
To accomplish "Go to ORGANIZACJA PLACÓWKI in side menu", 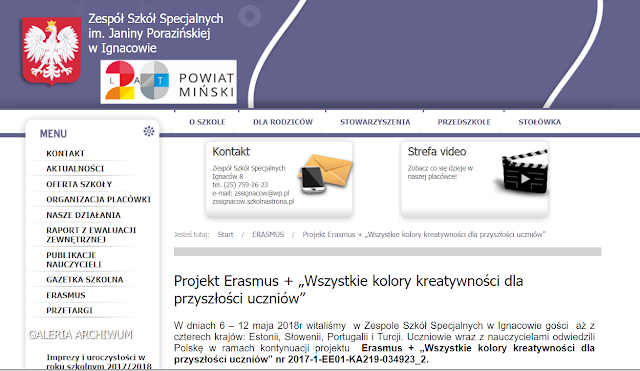I will [98, 200].
